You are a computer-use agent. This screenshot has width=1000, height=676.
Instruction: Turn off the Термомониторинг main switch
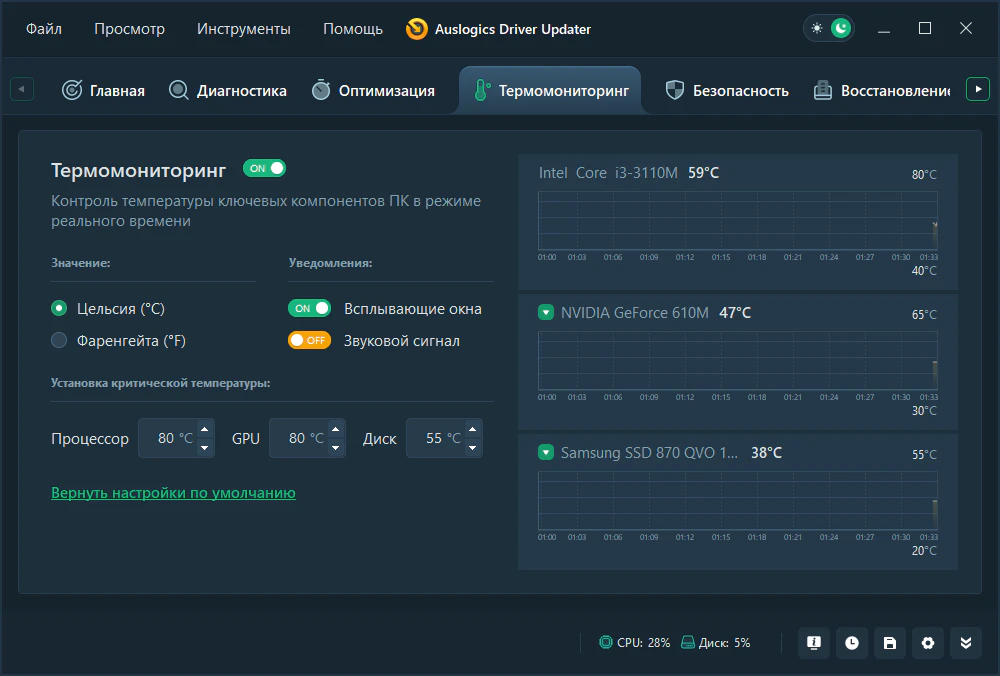[264, 168]
